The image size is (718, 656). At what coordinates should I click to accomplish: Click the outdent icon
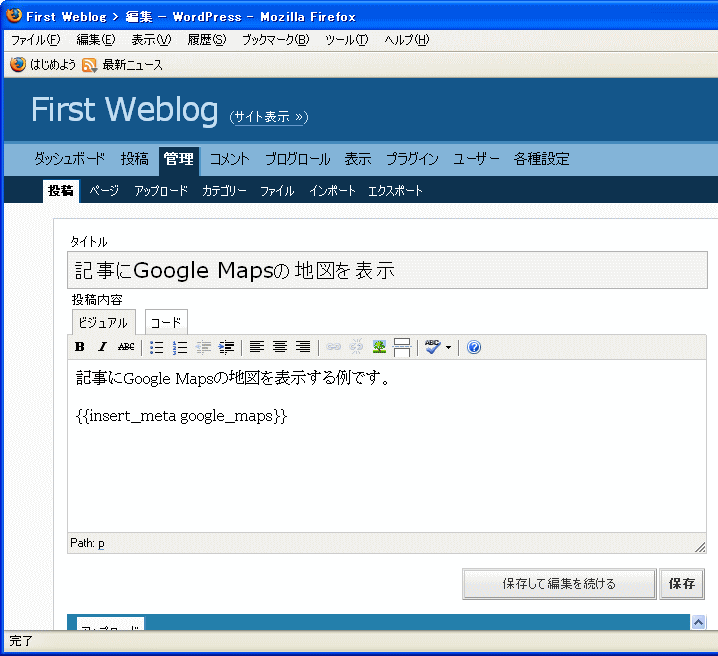click(x=203, y=347)
